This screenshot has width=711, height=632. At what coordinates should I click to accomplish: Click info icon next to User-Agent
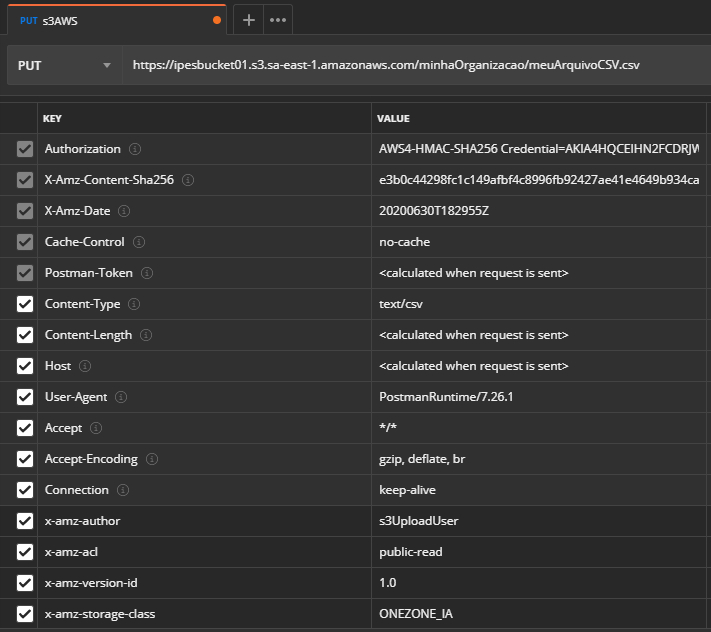pyautogui.click(x=123, y=397)
